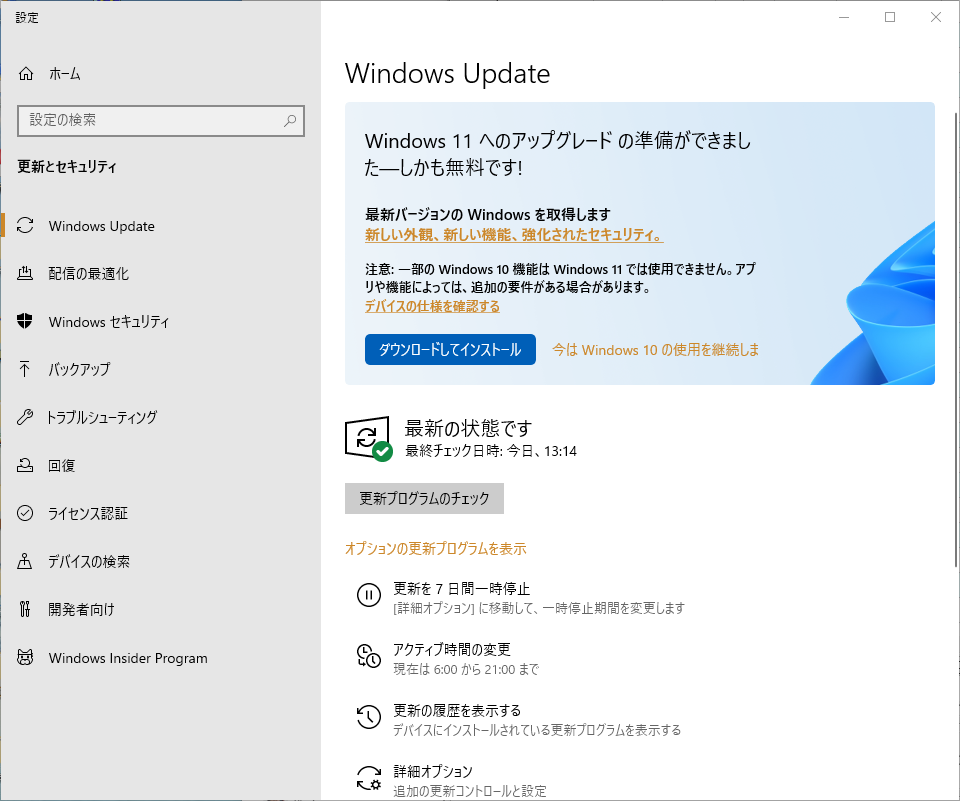
Task: Select Windows Update in the sidebar
Action: pos(160,225)
